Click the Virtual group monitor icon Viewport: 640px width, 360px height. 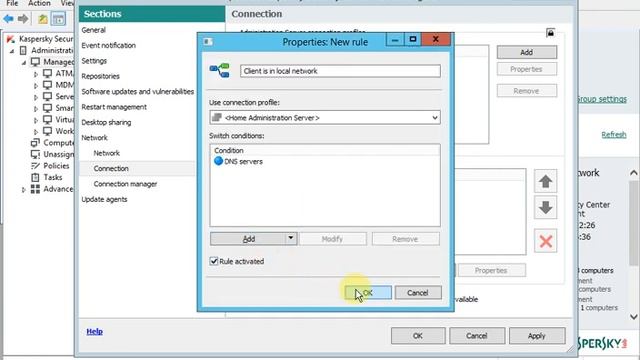coord(47,120)
